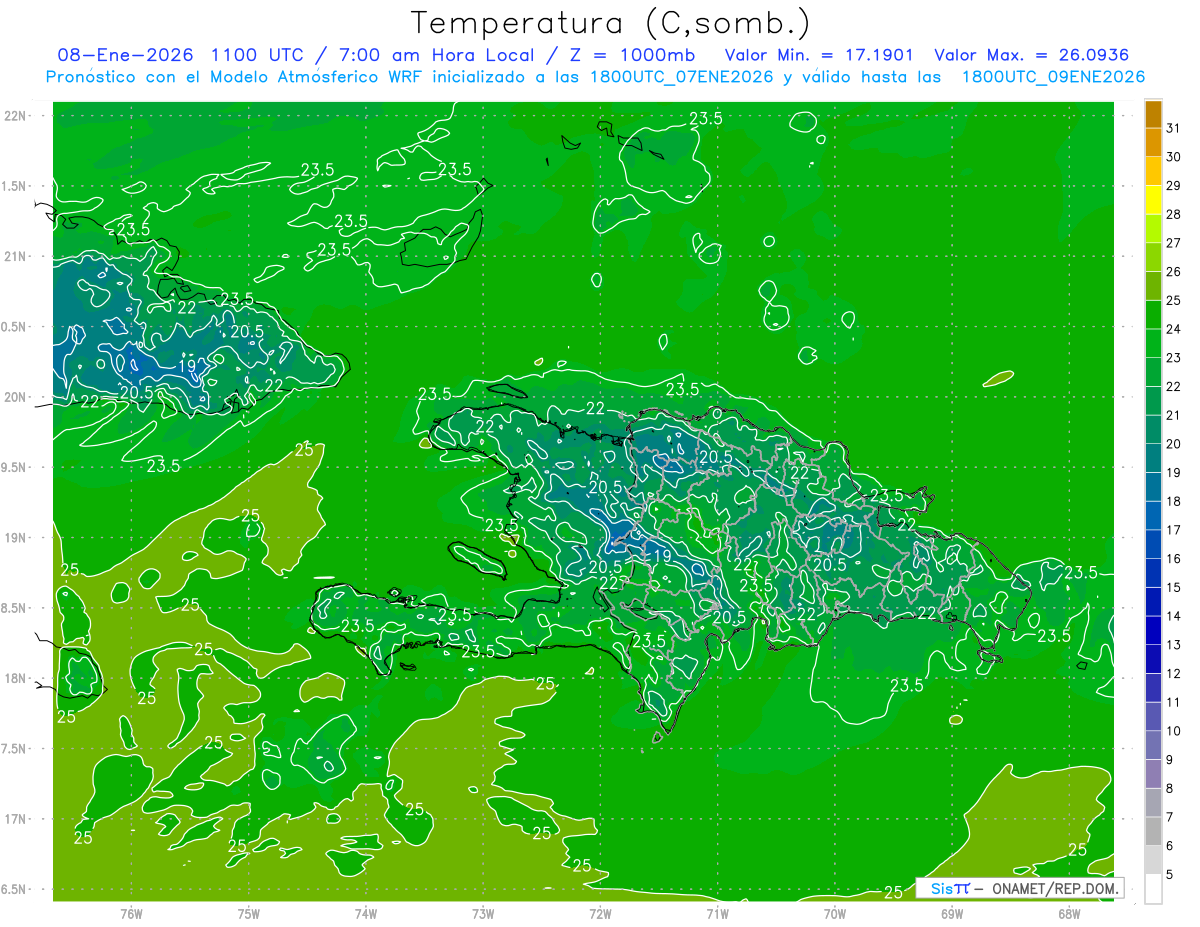Click the "74W" longitude axis label

click(x=366, y=914)
